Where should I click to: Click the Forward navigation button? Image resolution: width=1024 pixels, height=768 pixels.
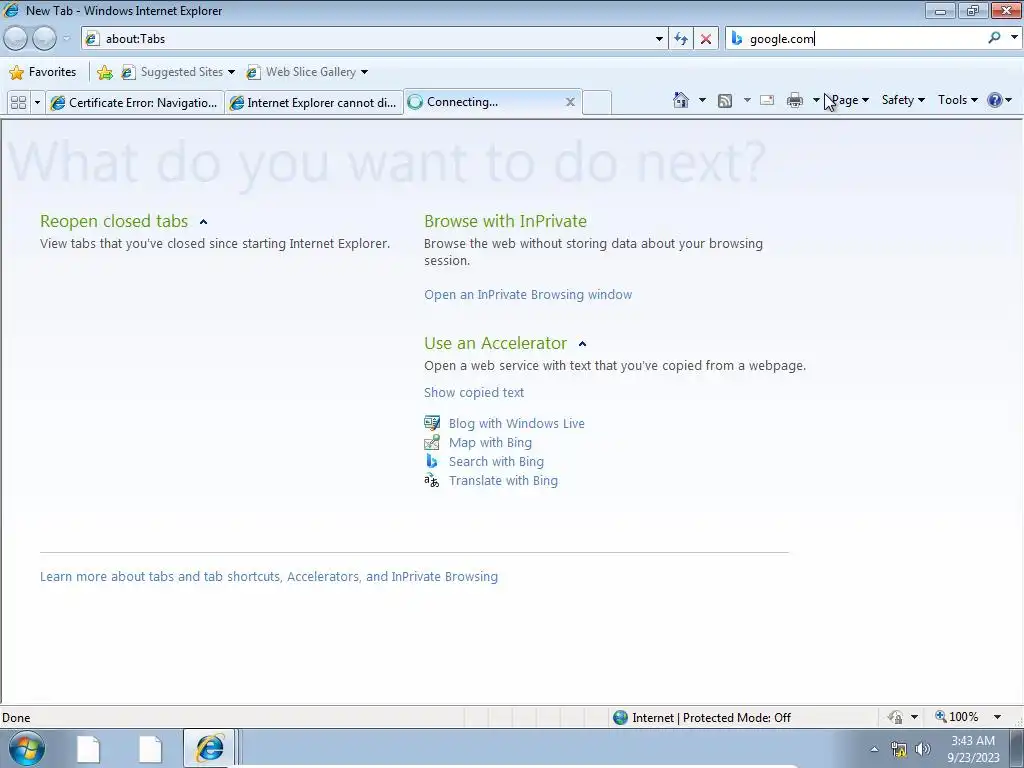tap(44, 39)
